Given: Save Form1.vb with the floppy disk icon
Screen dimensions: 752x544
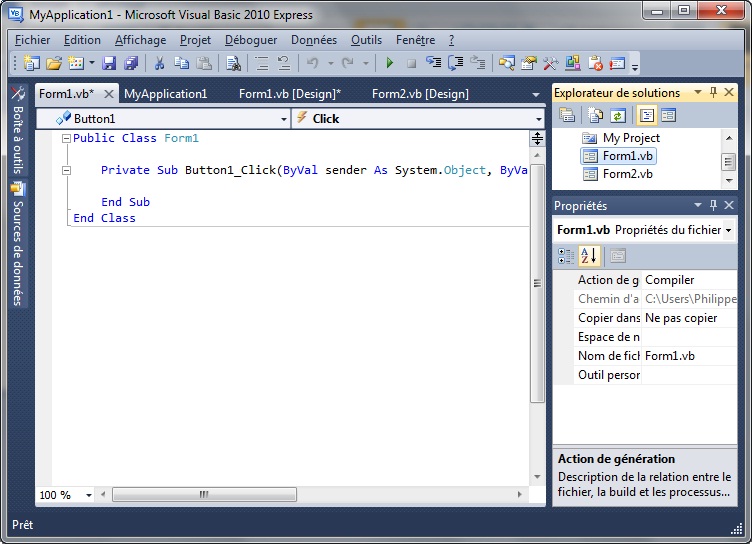Looking at the screenshot, I should pyautogui.click(x=109, y=63).
